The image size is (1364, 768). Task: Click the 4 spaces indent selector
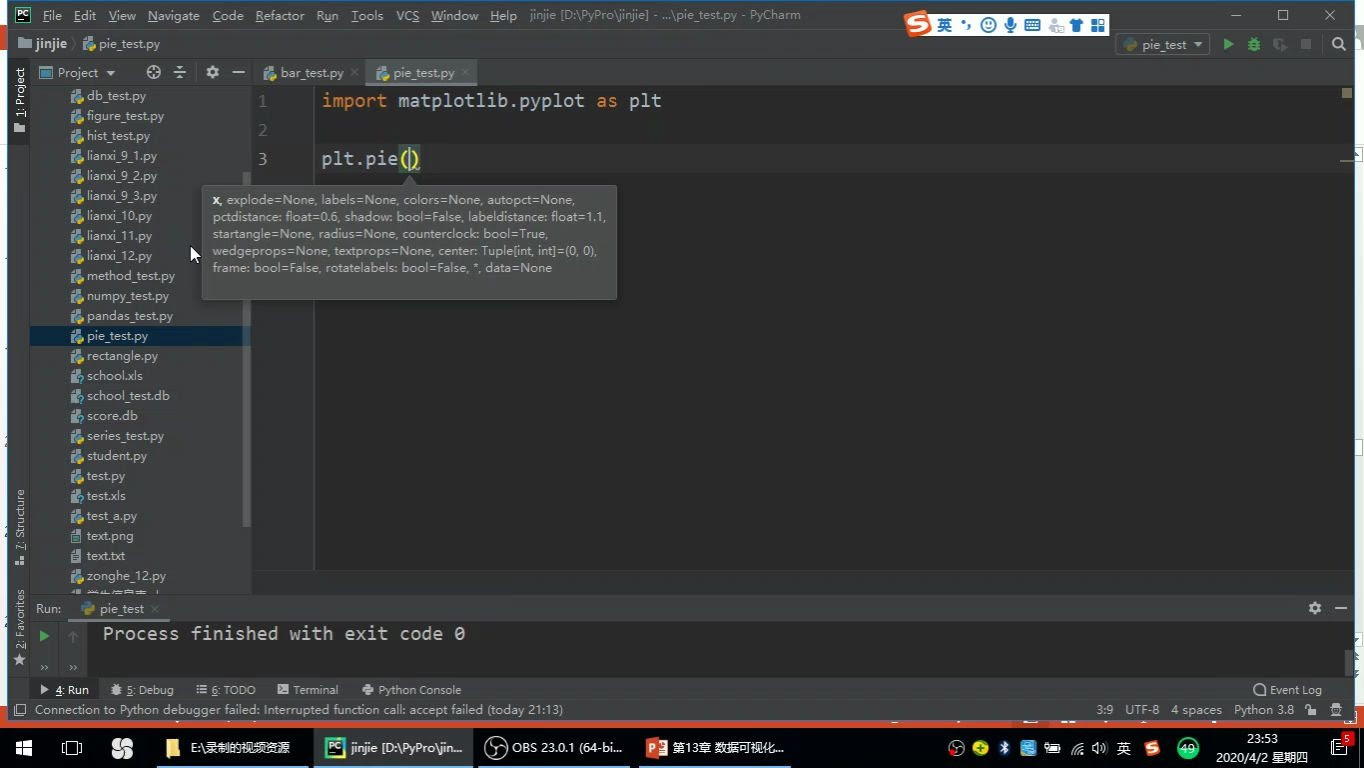point(1196,710)
